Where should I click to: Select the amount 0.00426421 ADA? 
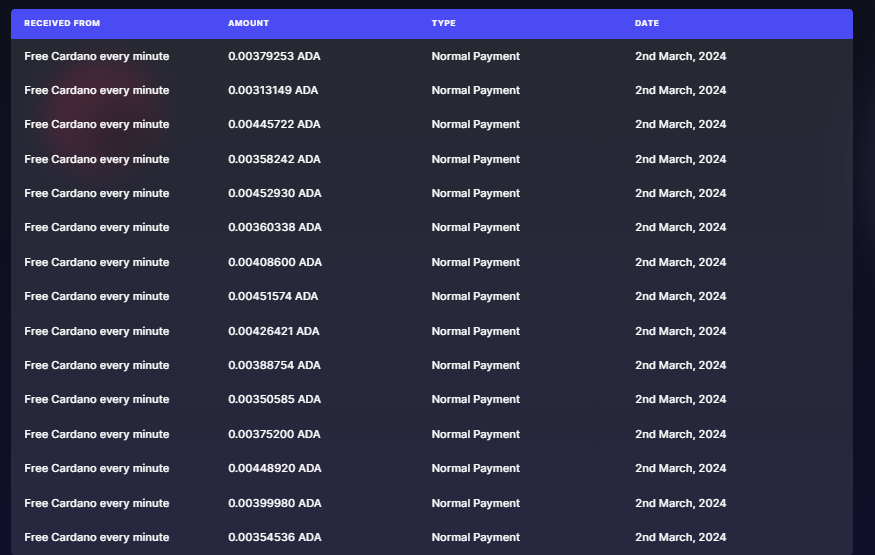[x=273, y=332]
